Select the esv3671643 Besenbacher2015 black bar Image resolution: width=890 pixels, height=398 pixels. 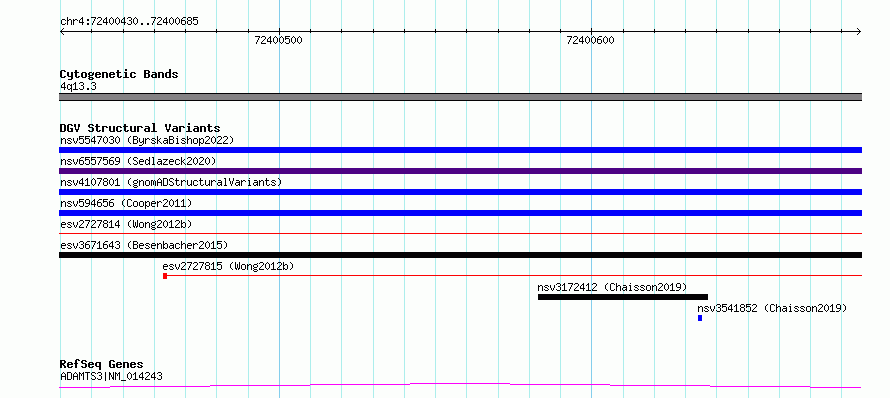460,255
